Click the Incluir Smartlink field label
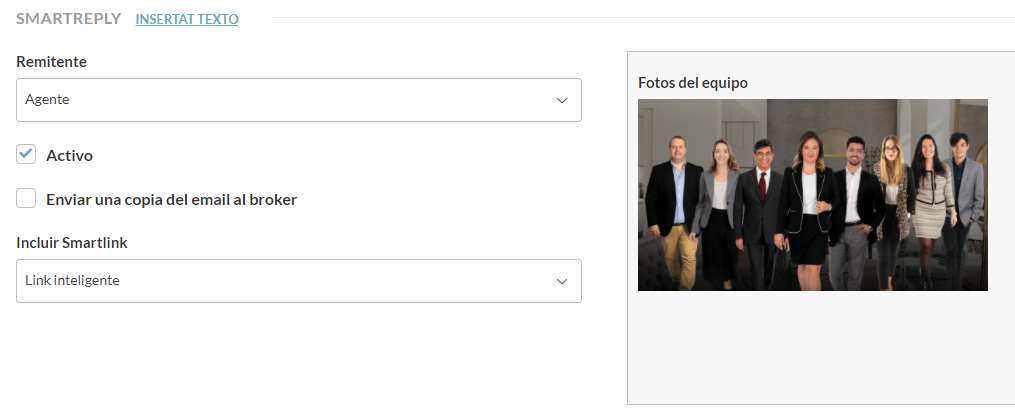Viewport: 1015px width, 417px height. point(71,242)
